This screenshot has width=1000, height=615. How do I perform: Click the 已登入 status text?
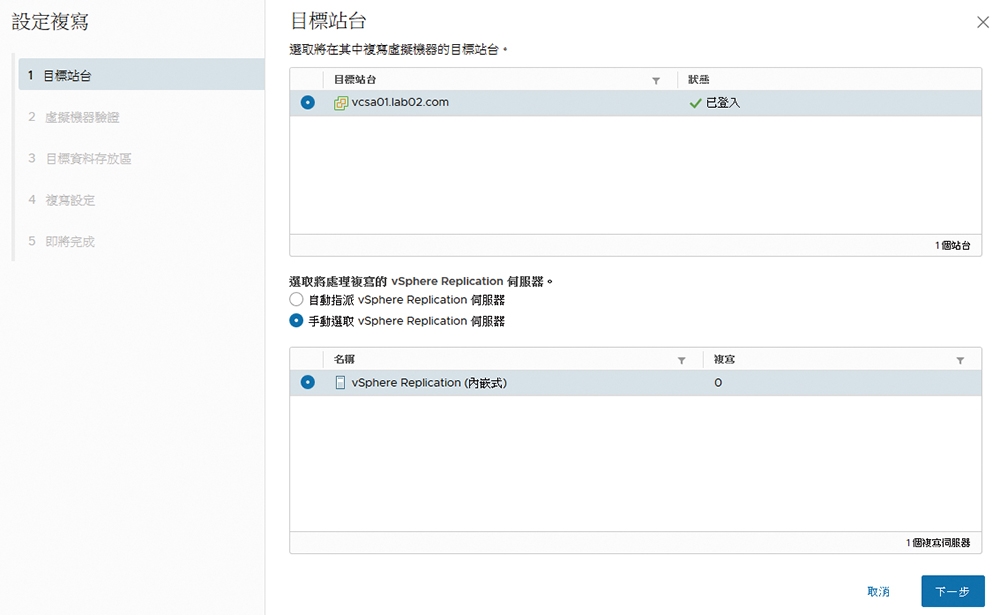(723, 103)
